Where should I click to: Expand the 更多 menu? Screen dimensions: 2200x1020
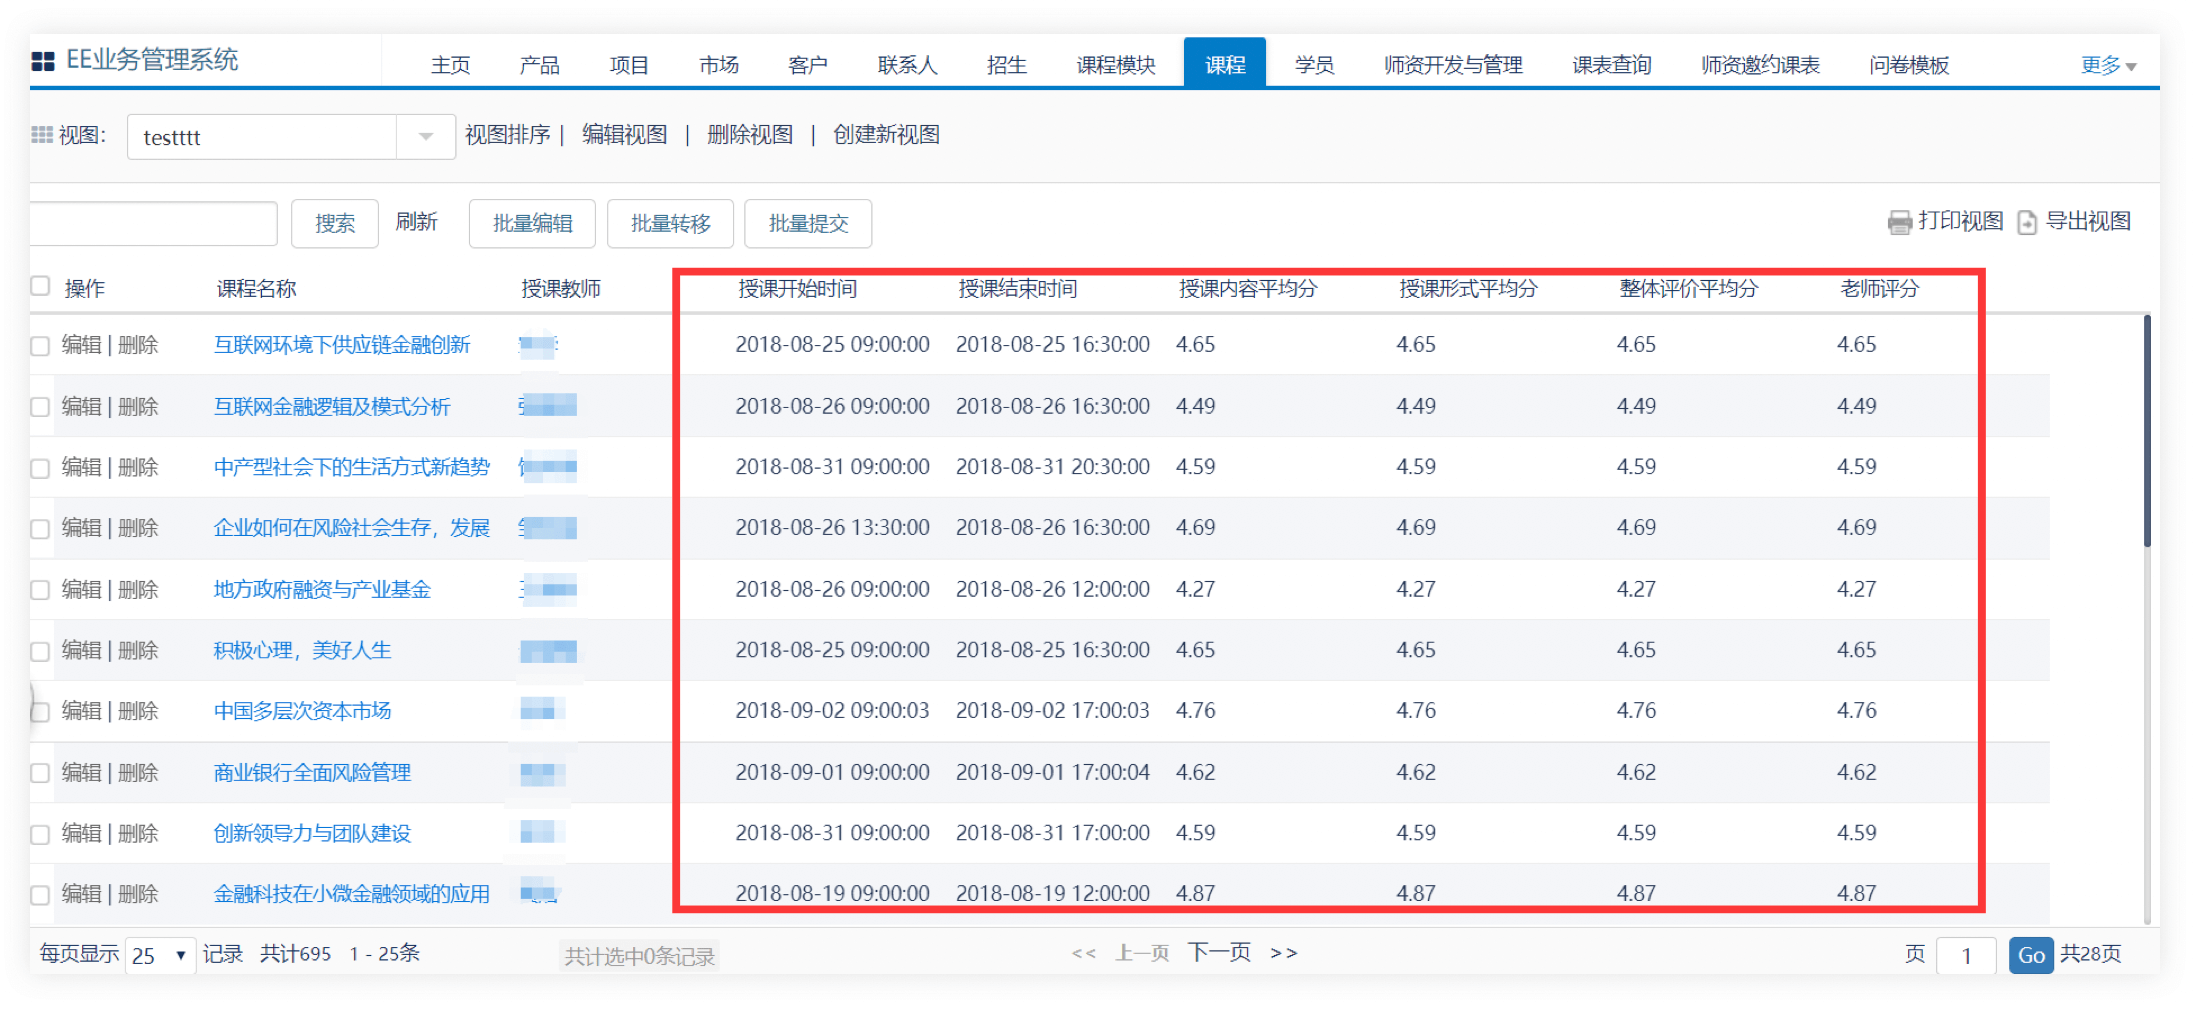coord(2108,65)
